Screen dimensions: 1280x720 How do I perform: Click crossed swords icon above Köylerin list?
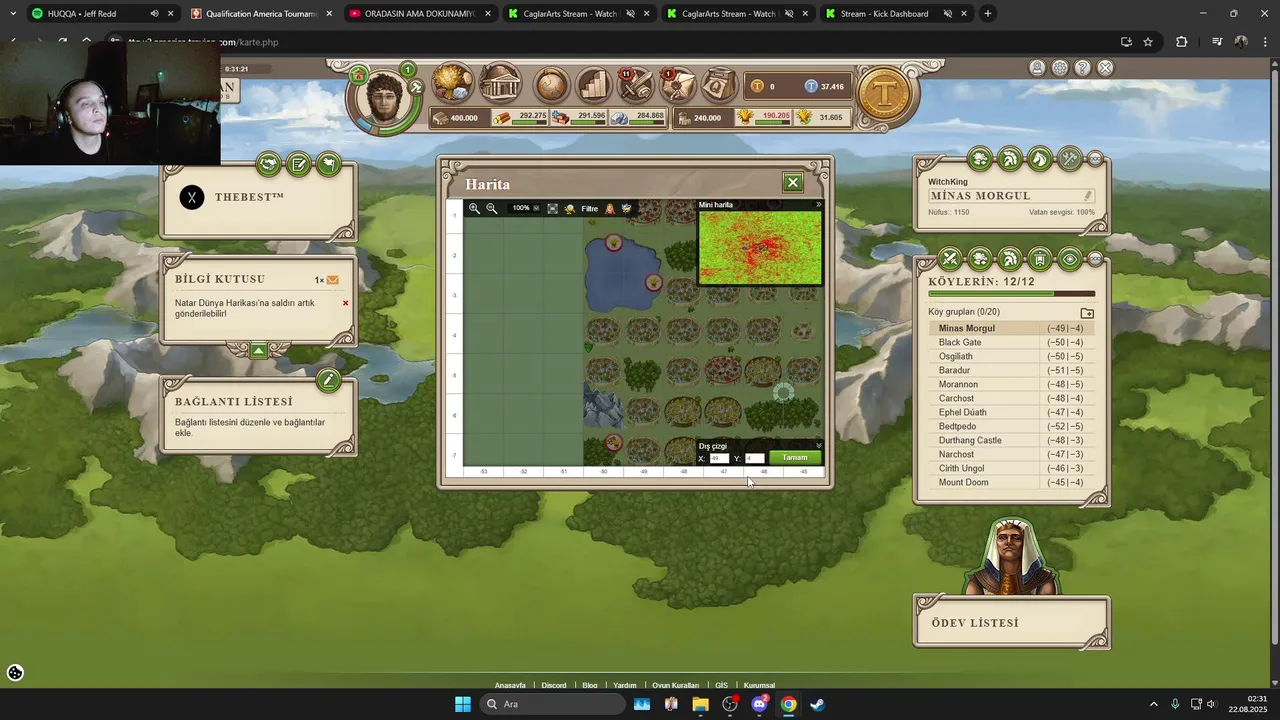click(950, 259)
